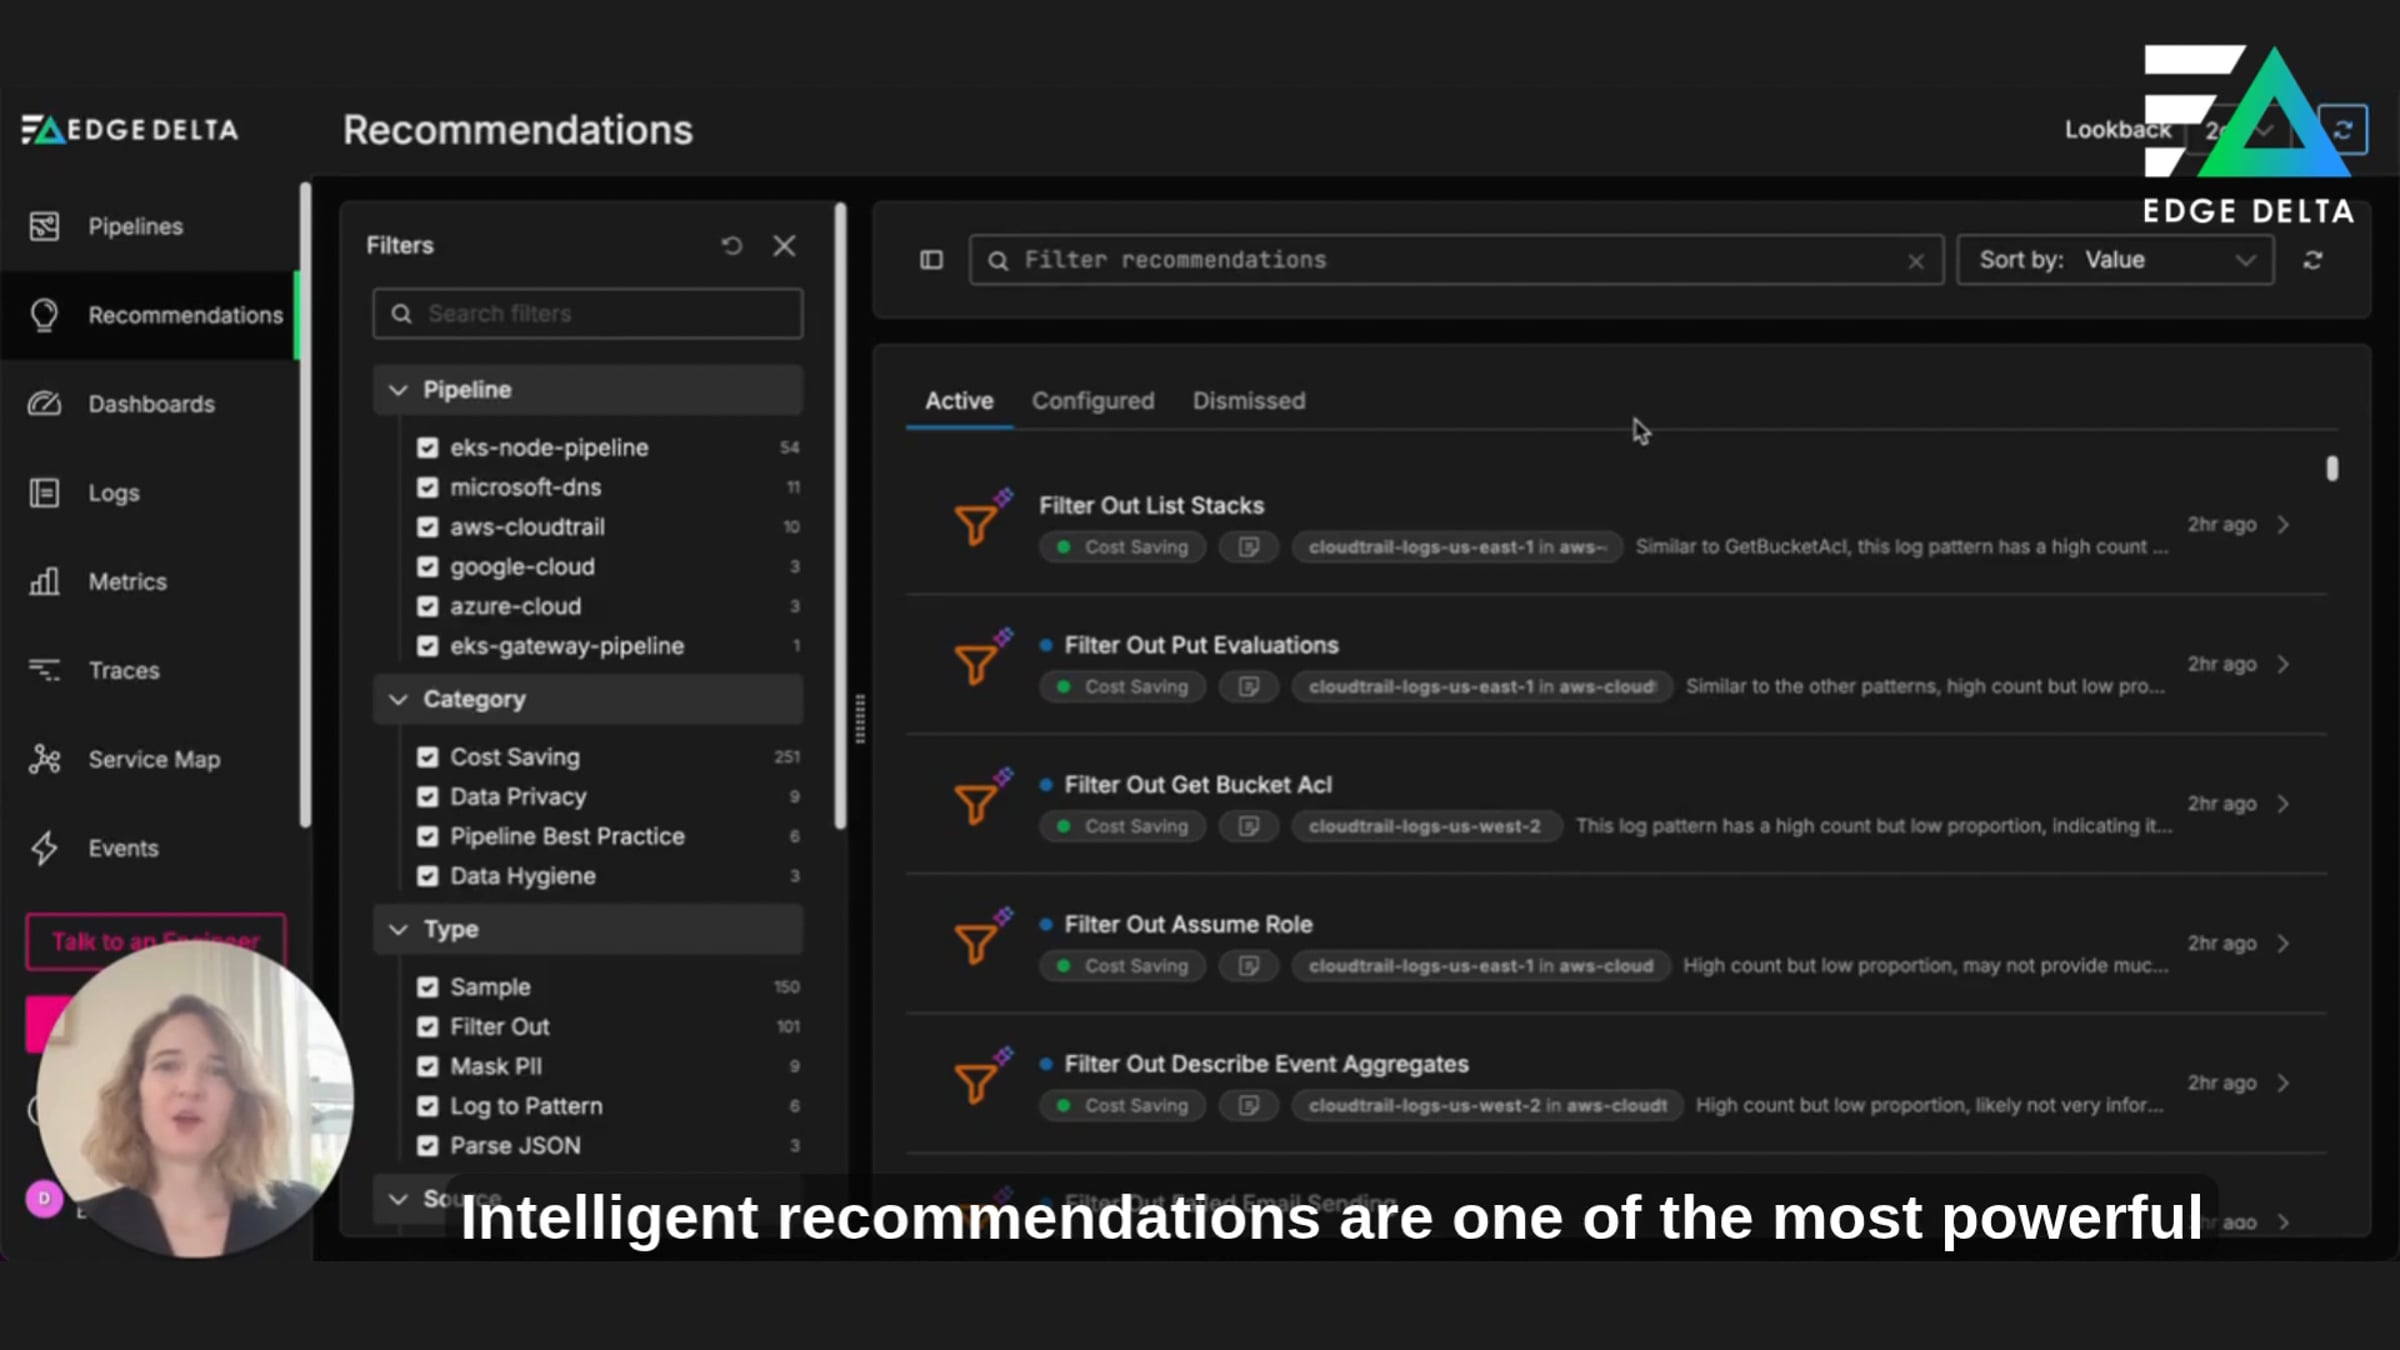Open Pipelines from the sidebar icon

tap(44, 227)
